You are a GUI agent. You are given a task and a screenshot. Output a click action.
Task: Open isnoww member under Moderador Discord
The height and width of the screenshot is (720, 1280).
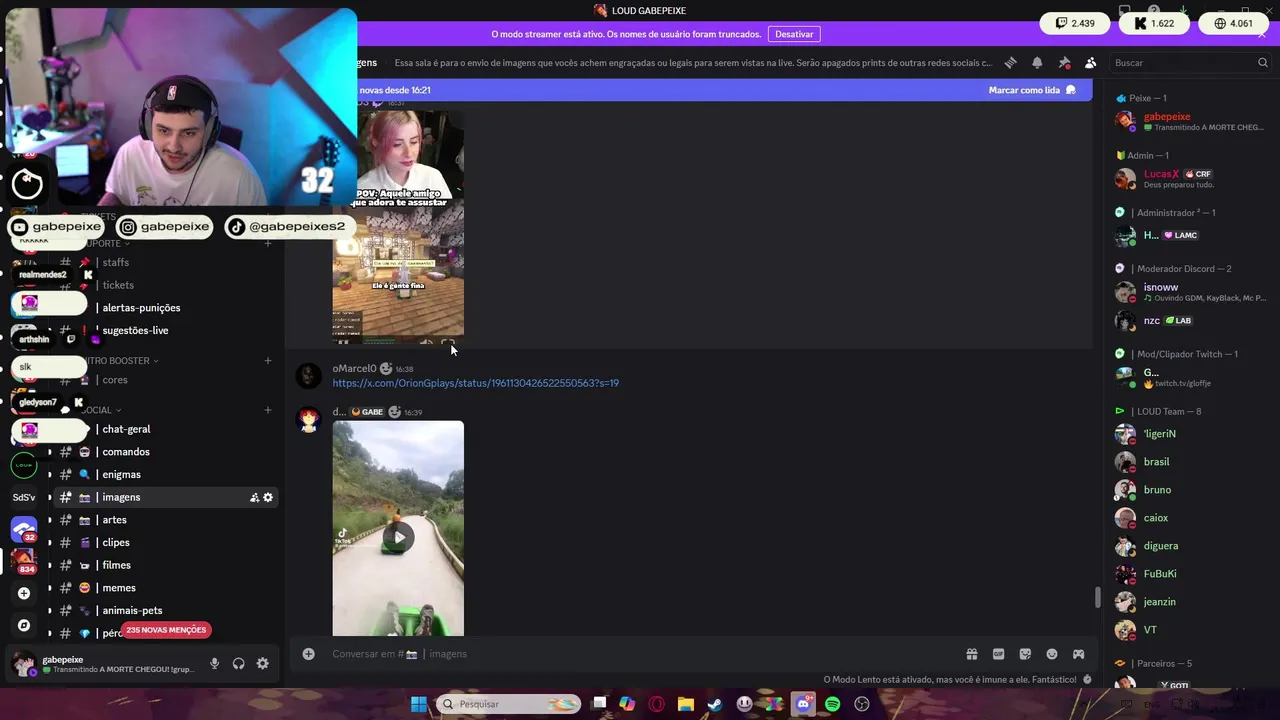[x=1192, y=292]
